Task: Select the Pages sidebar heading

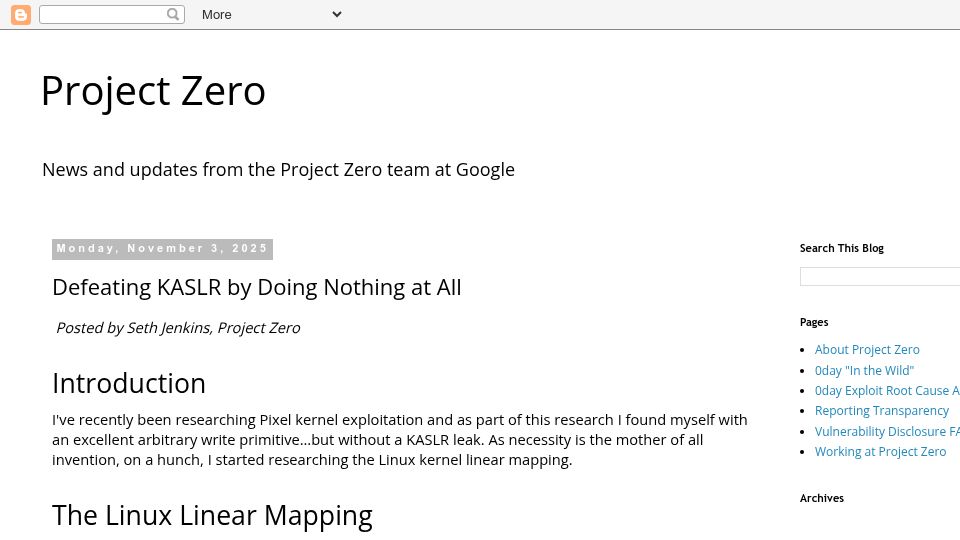Action: pyautogui.click(x=814, y=322)
